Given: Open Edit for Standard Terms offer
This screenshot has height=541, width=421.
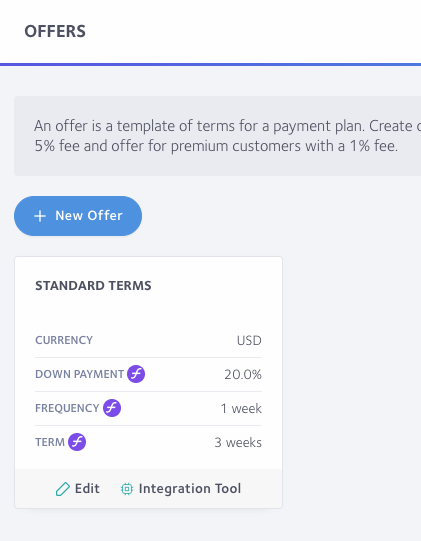Looking at the screenshot, I should pos(78,489).
